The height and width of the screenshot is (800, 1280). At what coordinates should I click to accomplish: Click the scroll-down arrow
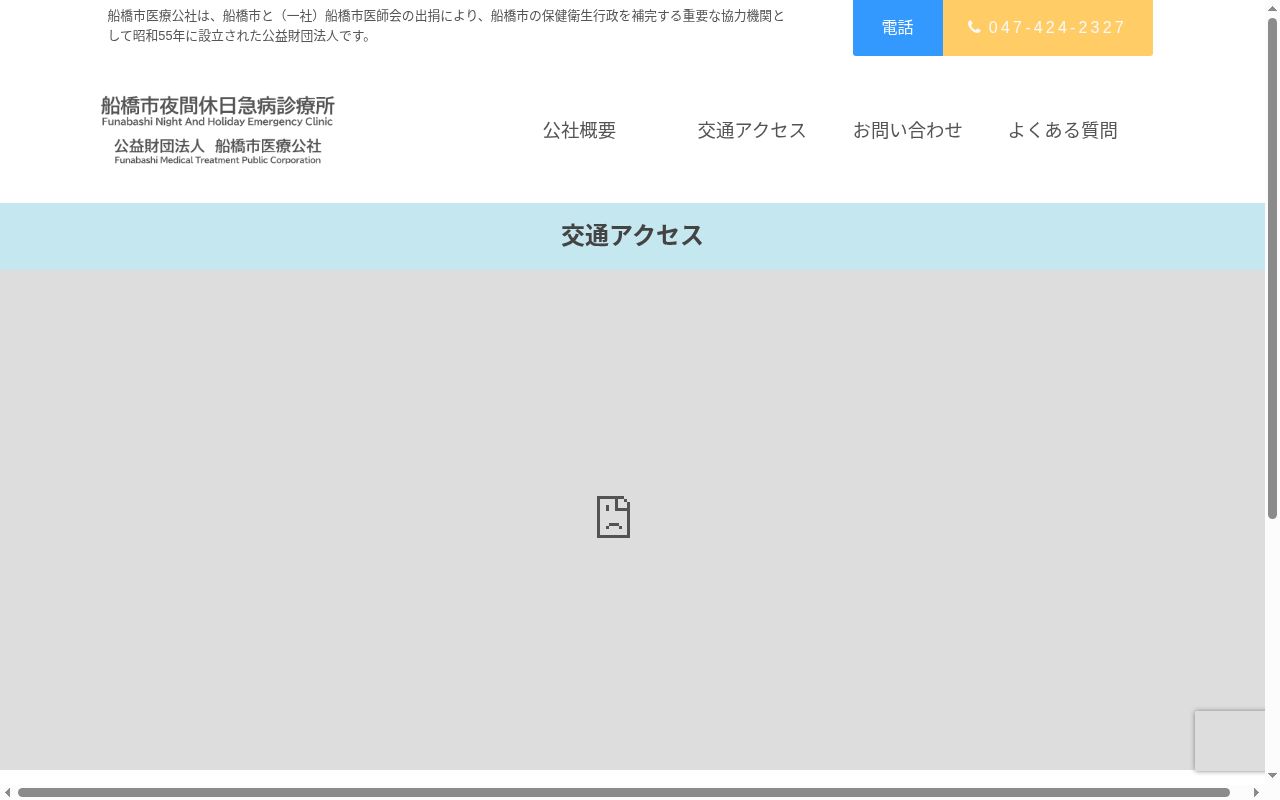pyautogui.click(x=1272, y=776)
